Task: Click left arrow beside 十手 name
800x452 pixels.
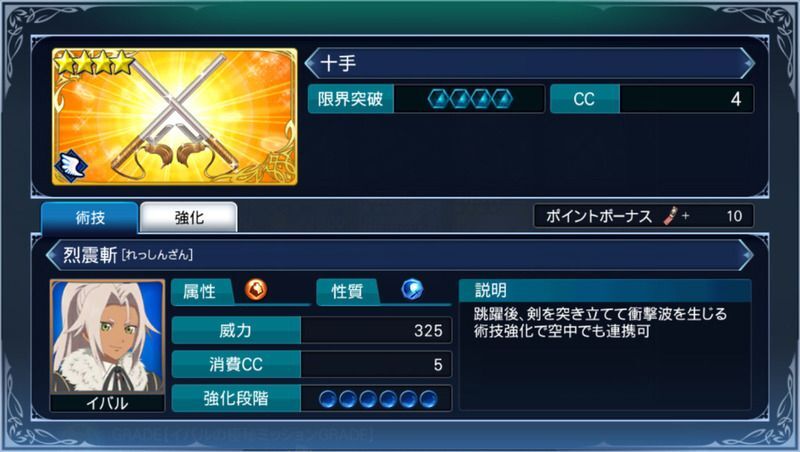Action: click(311, 63)
